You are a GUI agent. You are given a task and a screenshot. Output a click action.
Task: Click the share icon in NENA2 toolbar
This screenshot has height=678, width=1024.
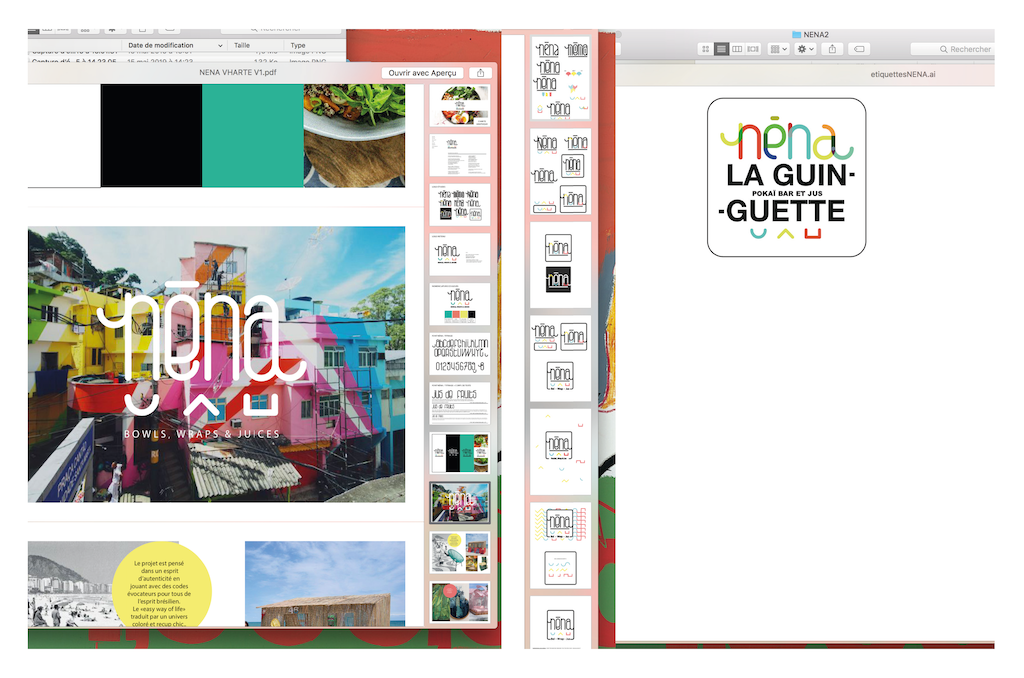click(x=832, y=49)
